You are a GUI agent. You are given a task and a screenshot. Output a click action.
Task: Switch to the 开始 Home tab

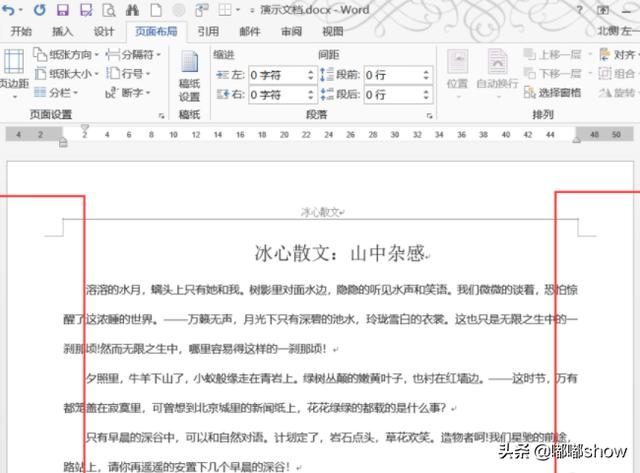pyautogui.click(x=21, y=31)
